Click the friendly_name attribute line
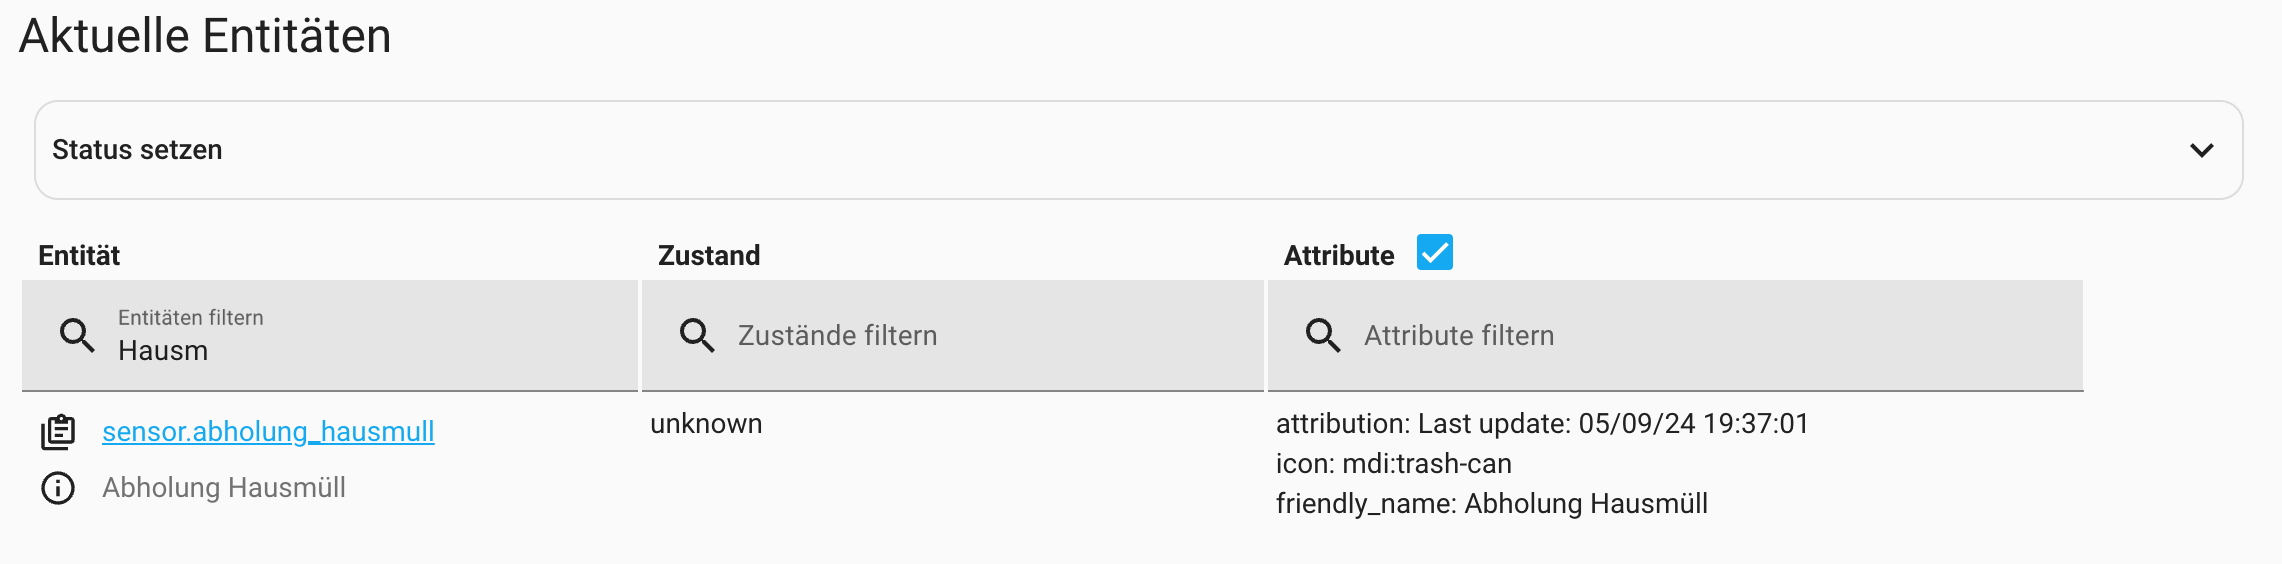The width and height of the screenshot is (2282, 564). [x=1491, y=504]
